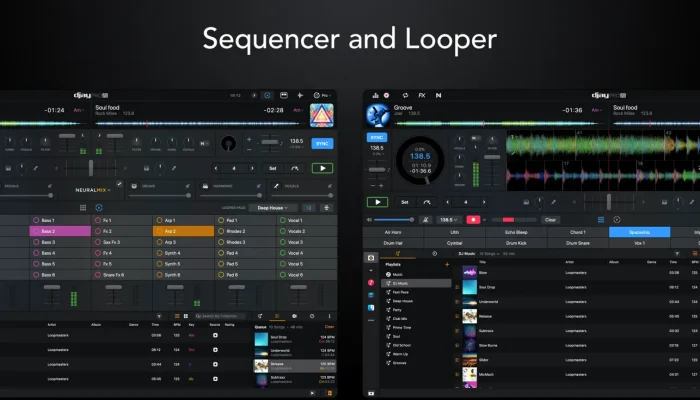Screen dimensions: 700x400
Task: Open the queue list tab icon
Action: [x=278, y=315]
